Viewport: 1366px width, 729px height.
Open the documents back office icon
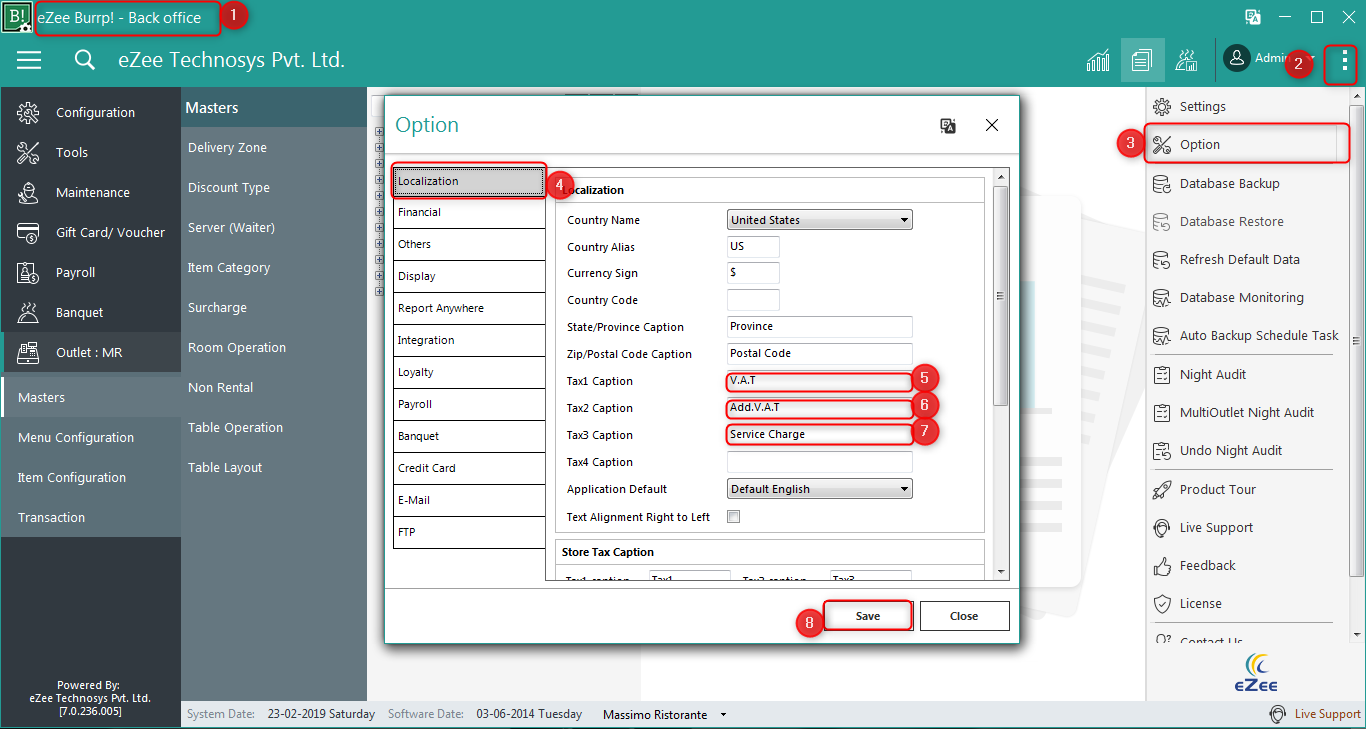[x=1142, y=60]
